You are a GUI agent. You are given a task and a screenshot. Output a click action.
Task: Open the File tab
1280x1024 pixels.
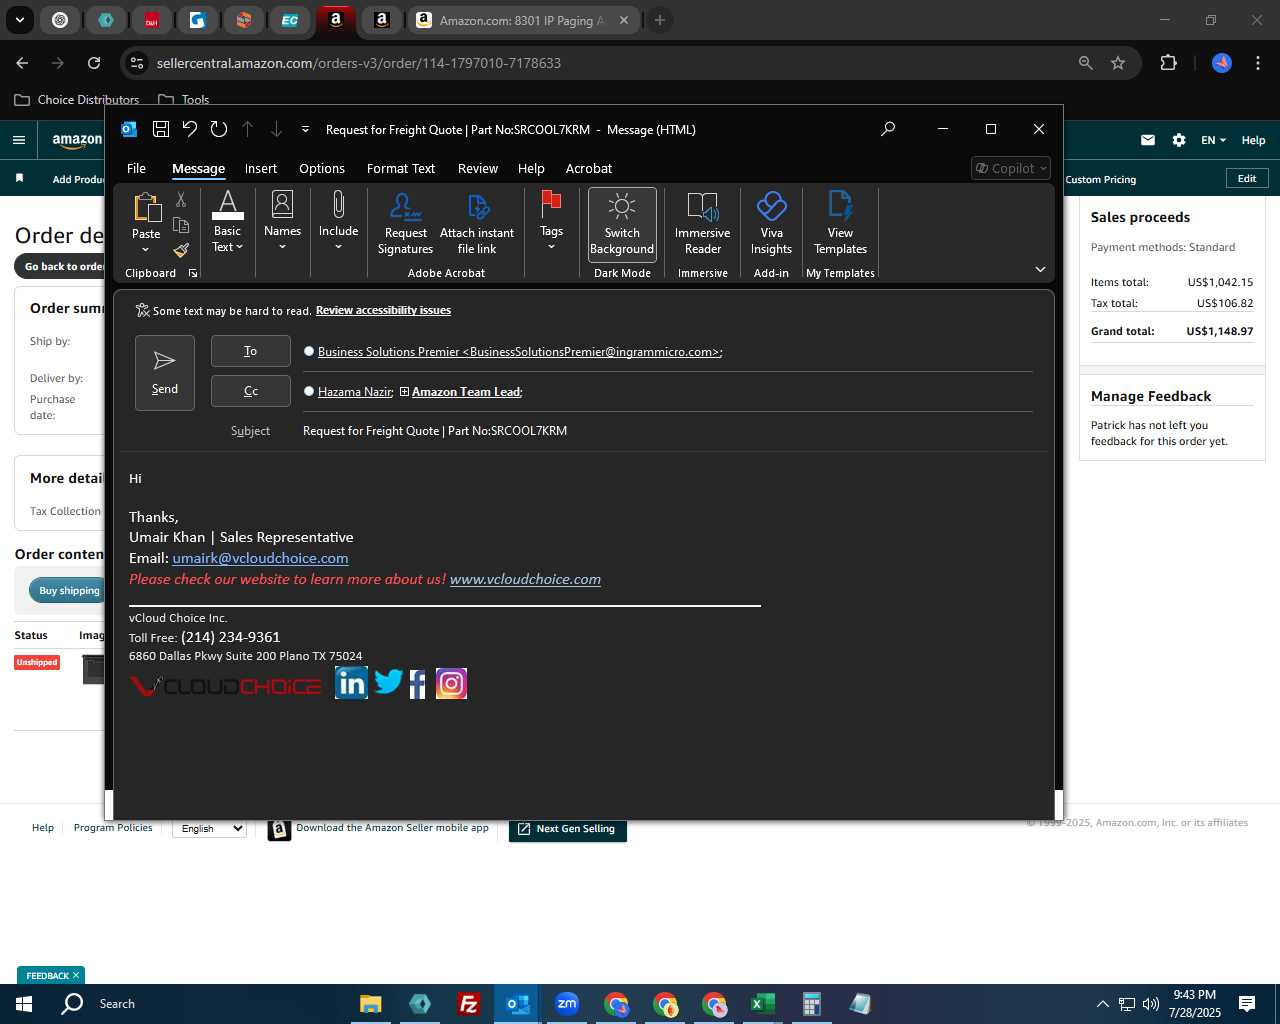coord(136,168)
